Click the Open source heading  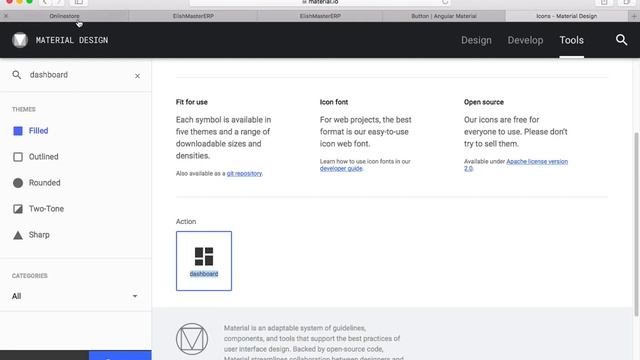click(484, 102)
